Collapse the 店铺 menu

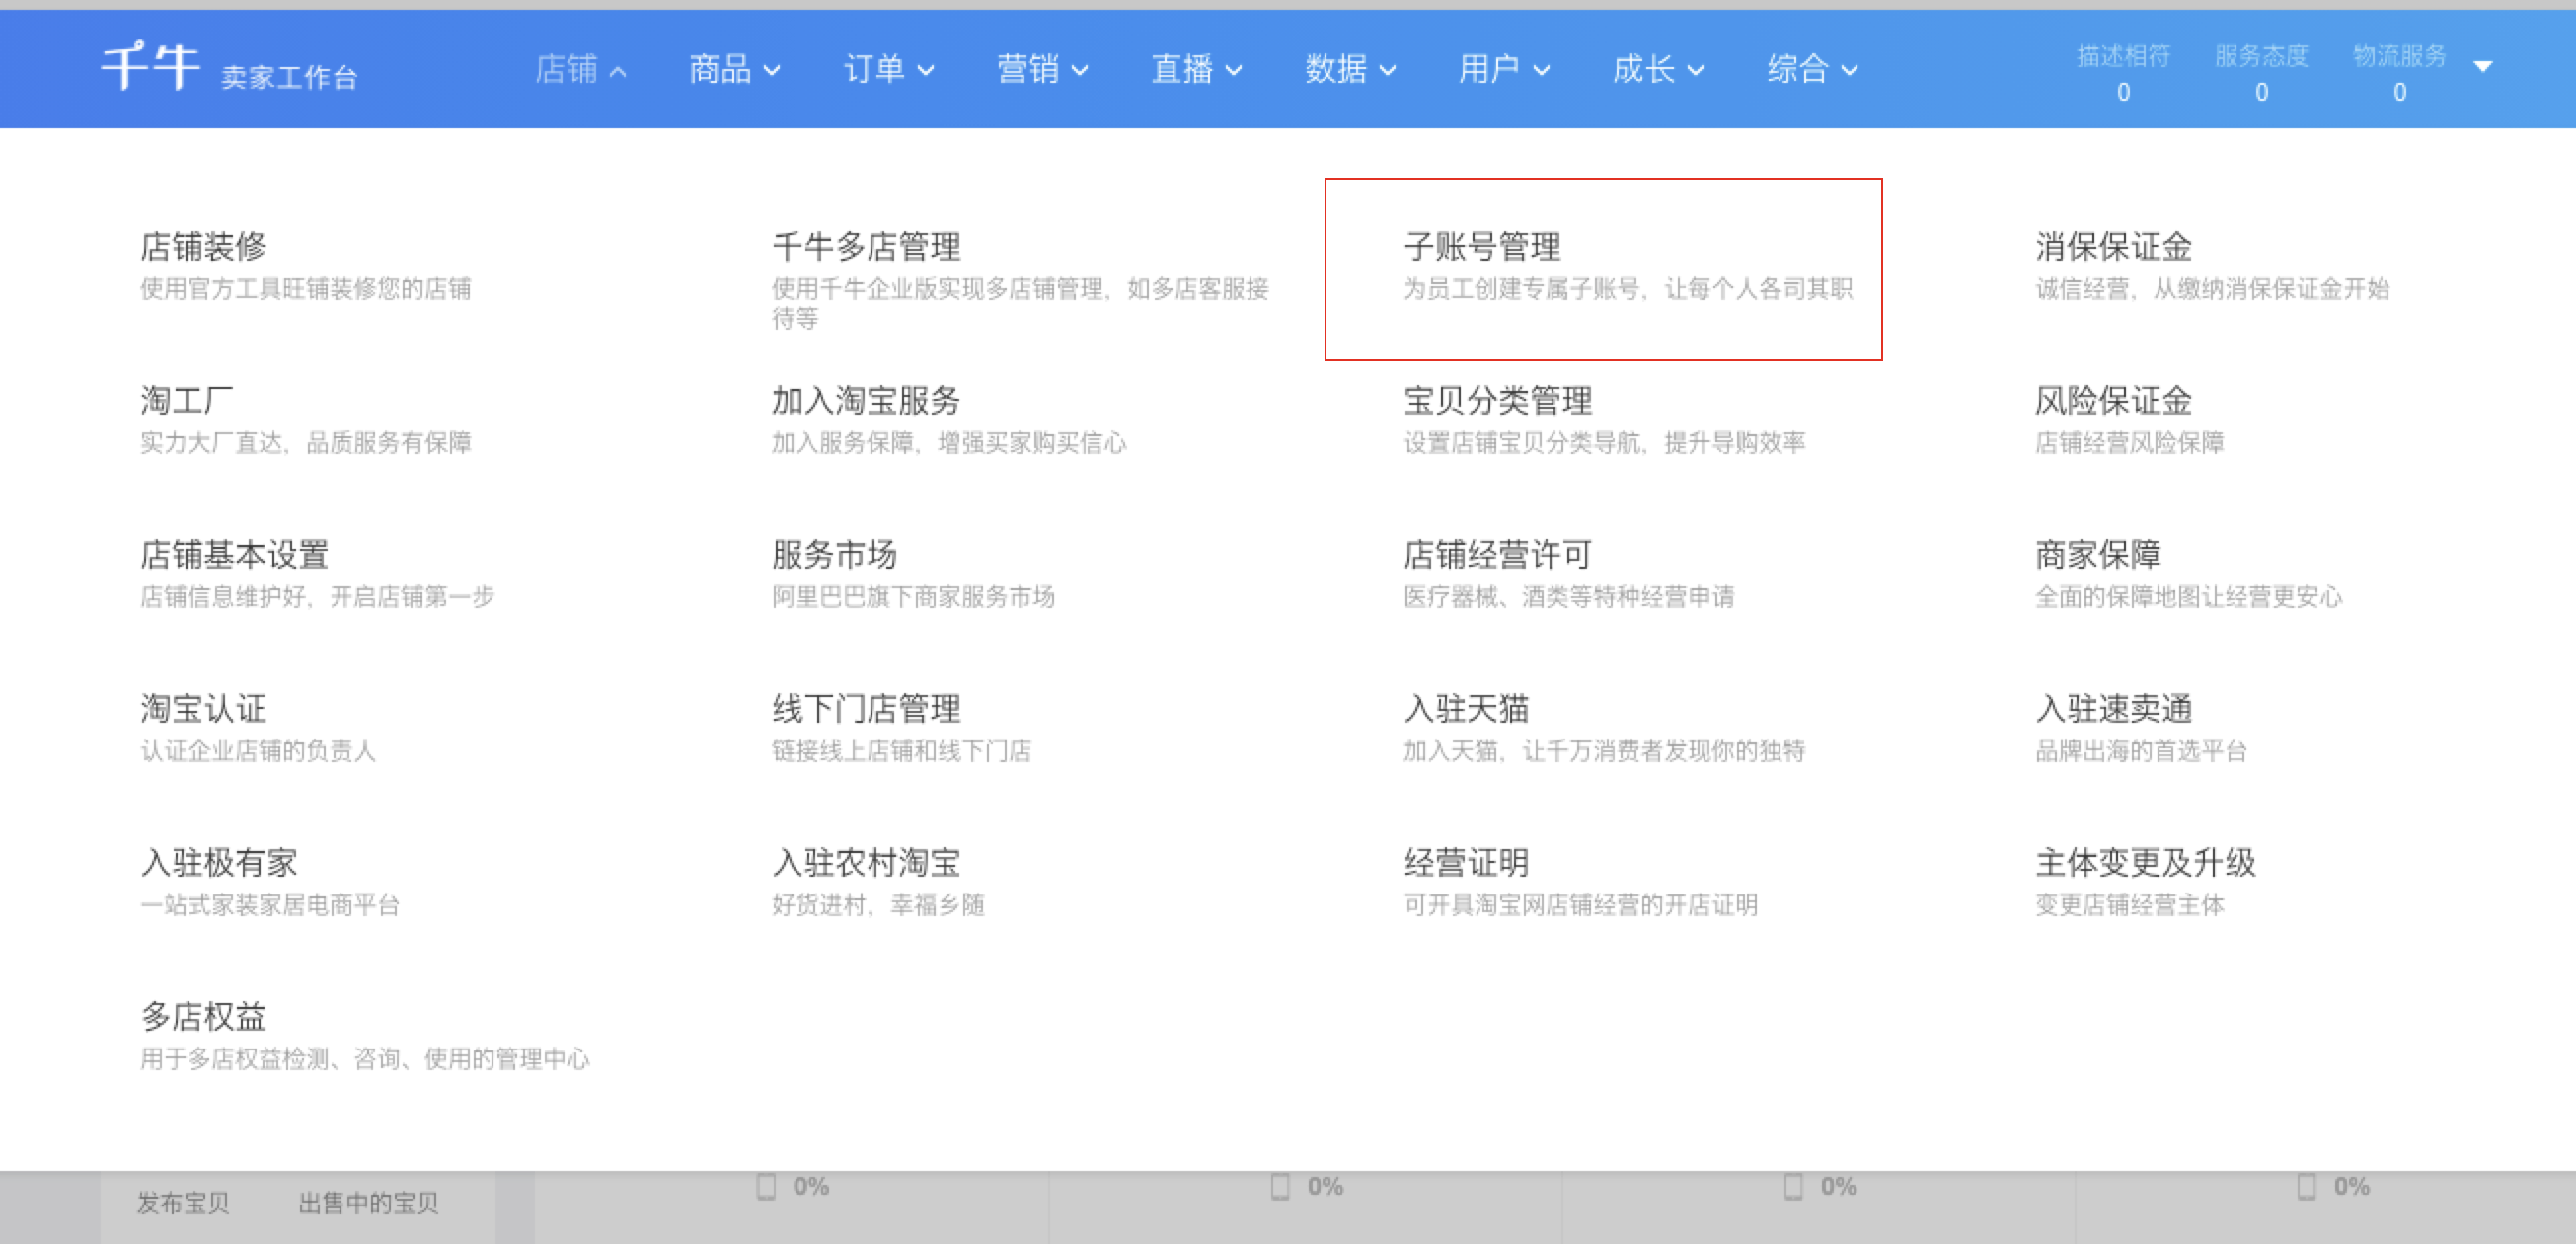580,69
